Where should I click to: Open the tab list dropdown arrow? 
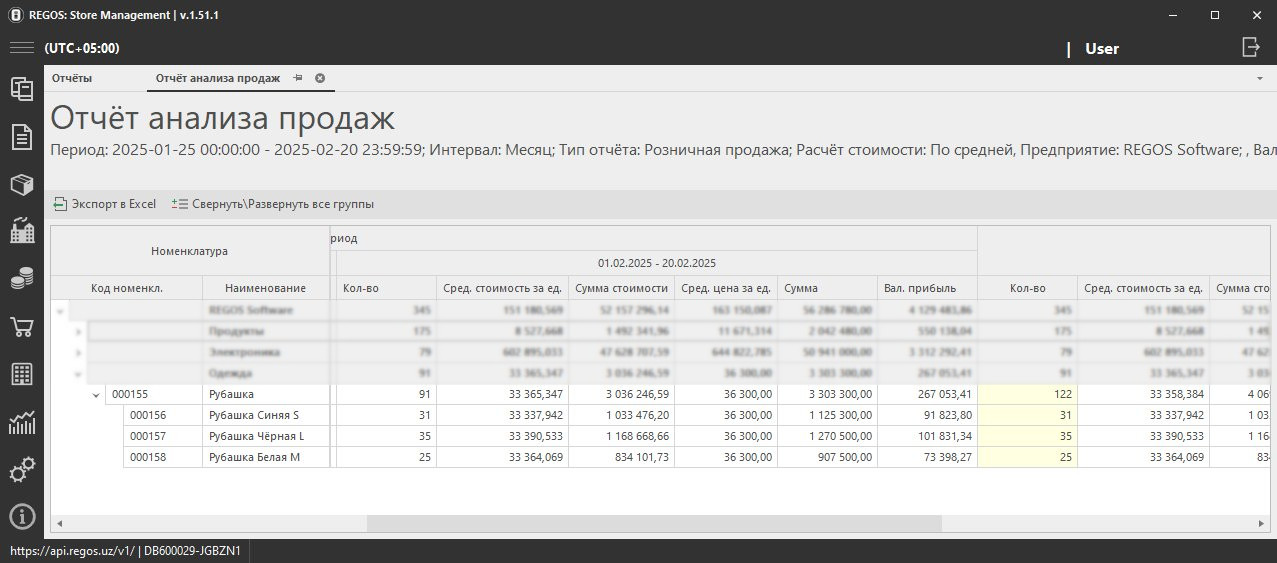1259,78
